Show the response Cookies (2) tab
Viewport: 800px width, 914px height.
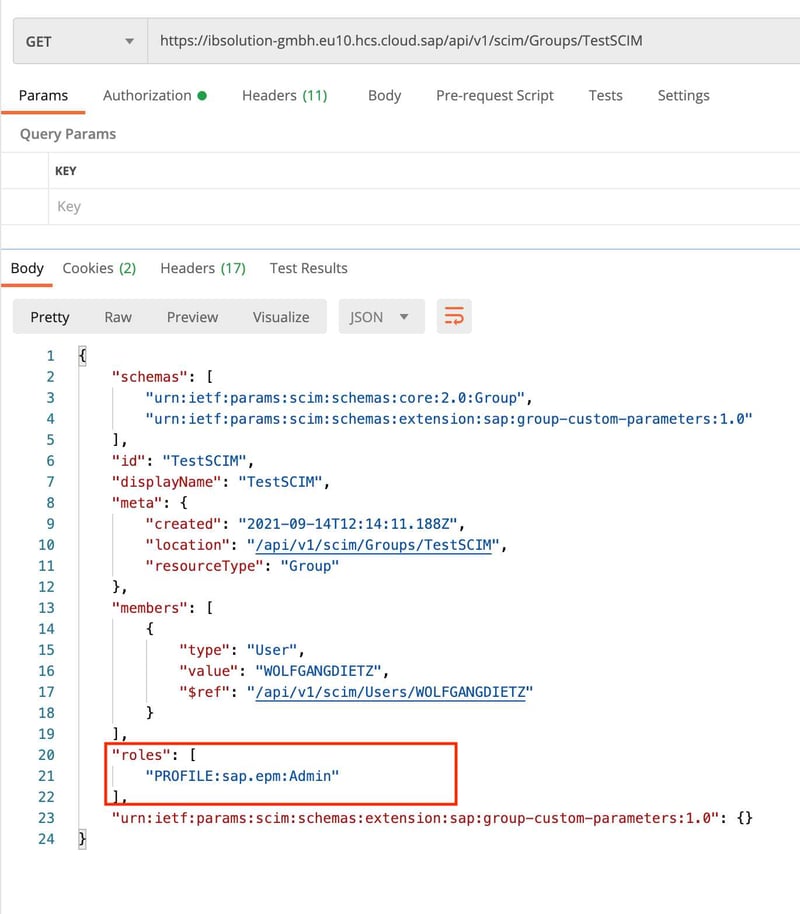99,268
